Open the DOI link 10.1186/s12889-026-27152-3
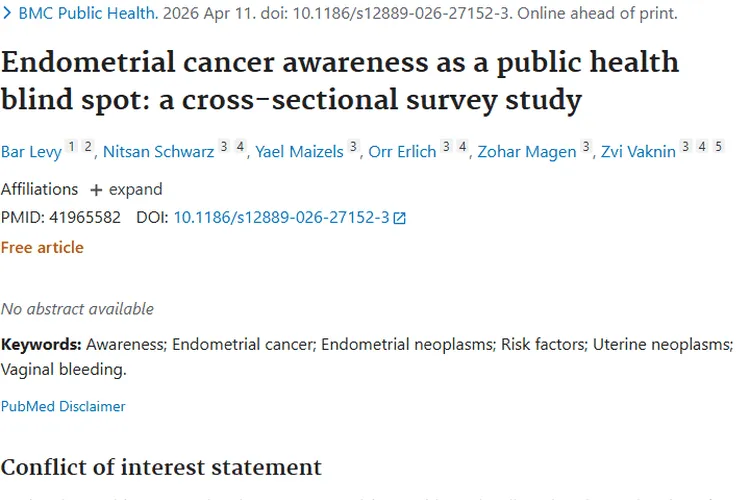This screenshot has width=750, height=500. [281, 217]
